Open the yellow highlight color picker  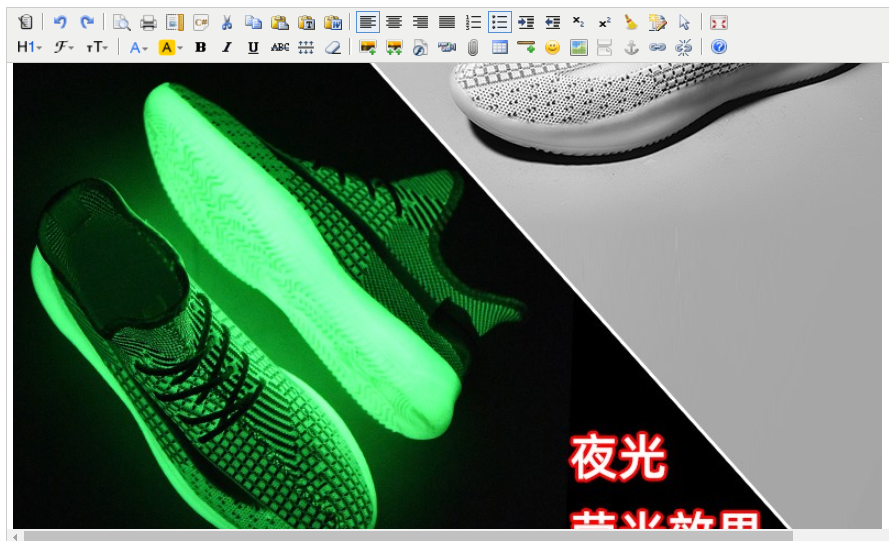(x=170, y=47)
